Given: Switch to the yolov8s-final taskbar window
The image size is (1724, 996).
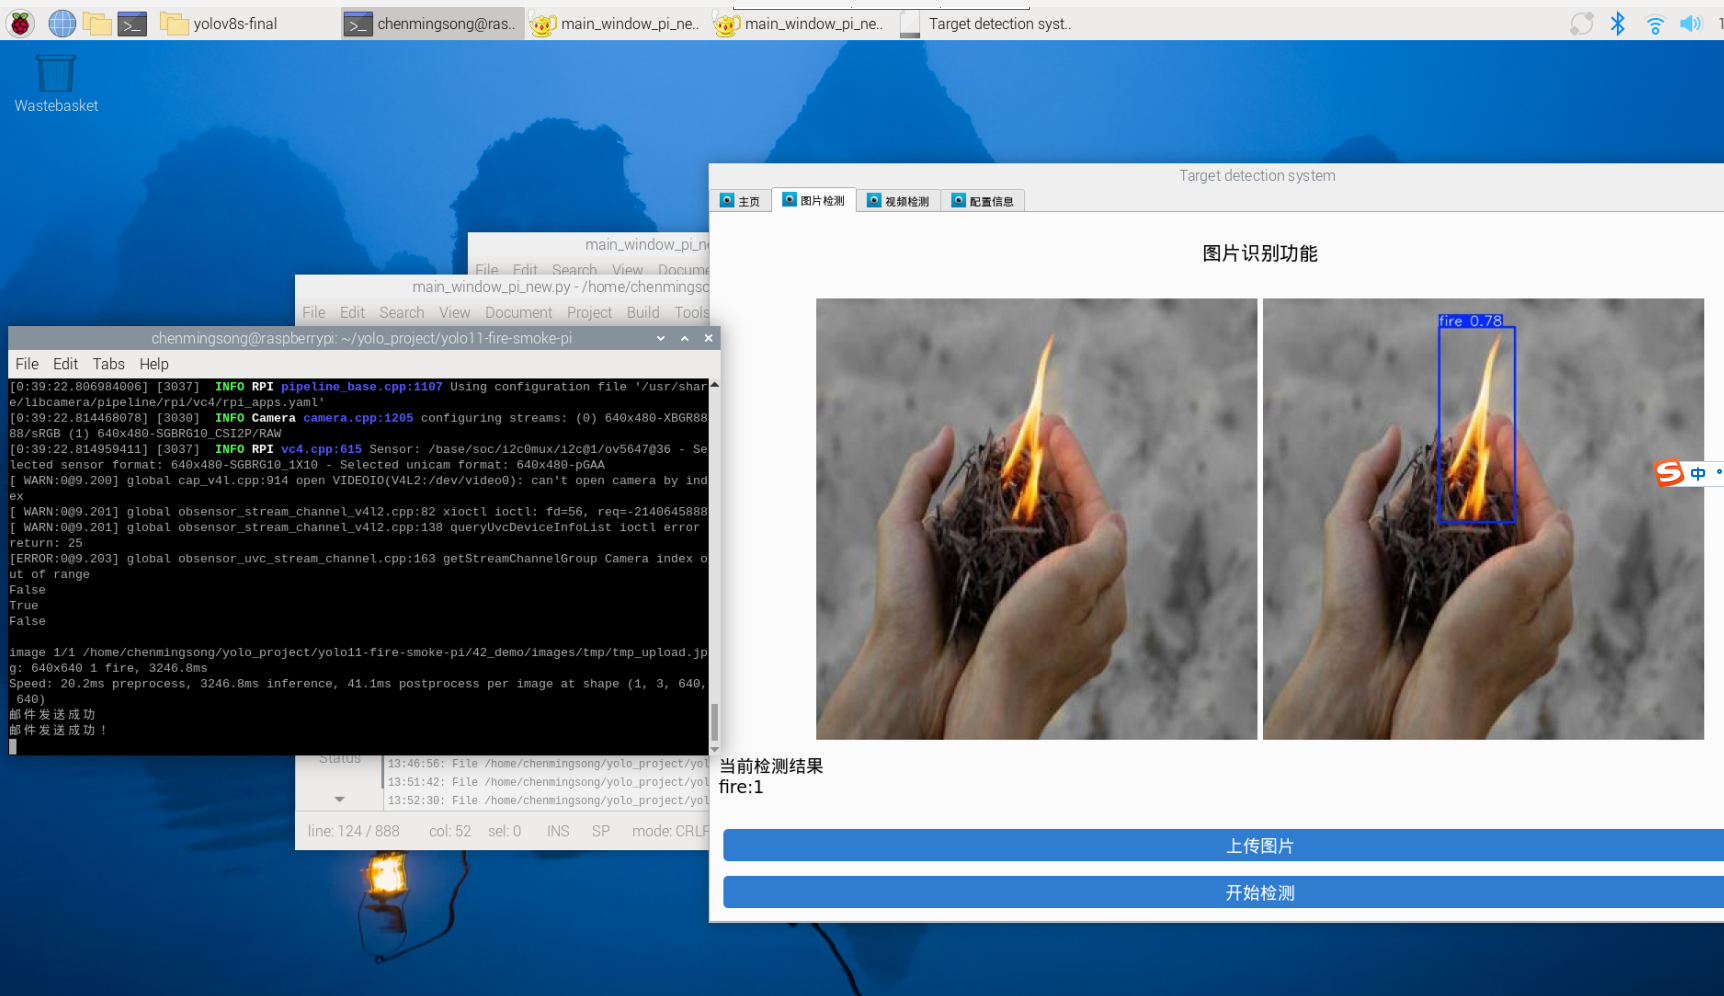Looking at the screenshot, I should [219, 23].
